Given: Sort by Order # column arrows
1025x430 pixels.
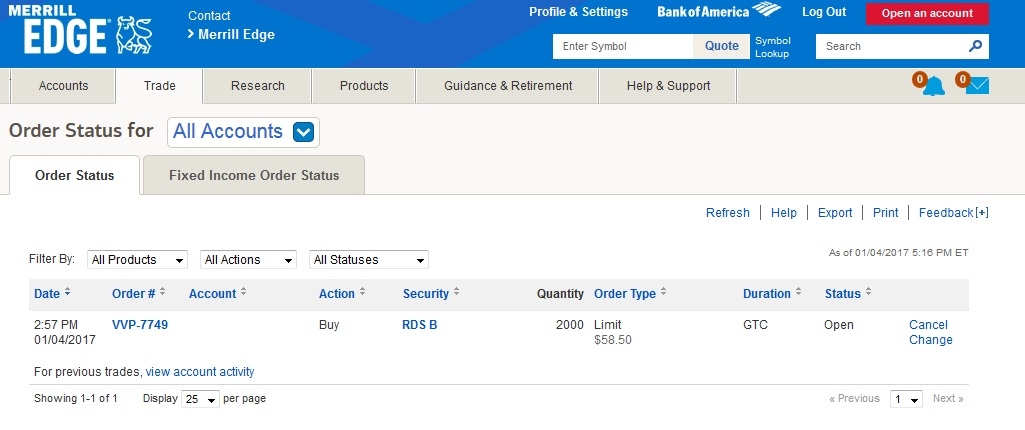Looking at the screenshot, I should click(x=162, y=293).
